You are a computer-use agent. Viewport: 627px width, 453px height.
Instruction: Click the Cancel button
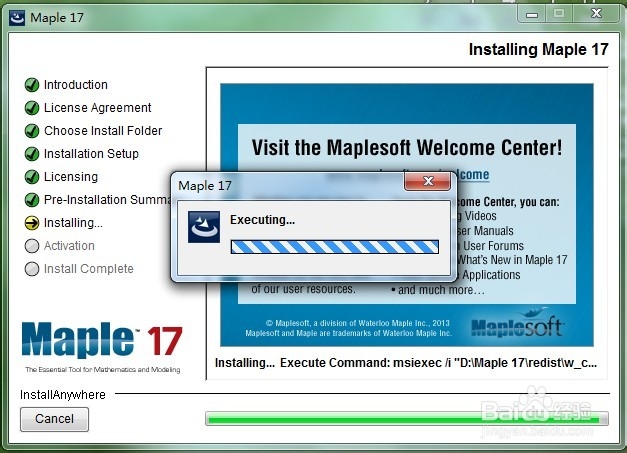[54, 419]
